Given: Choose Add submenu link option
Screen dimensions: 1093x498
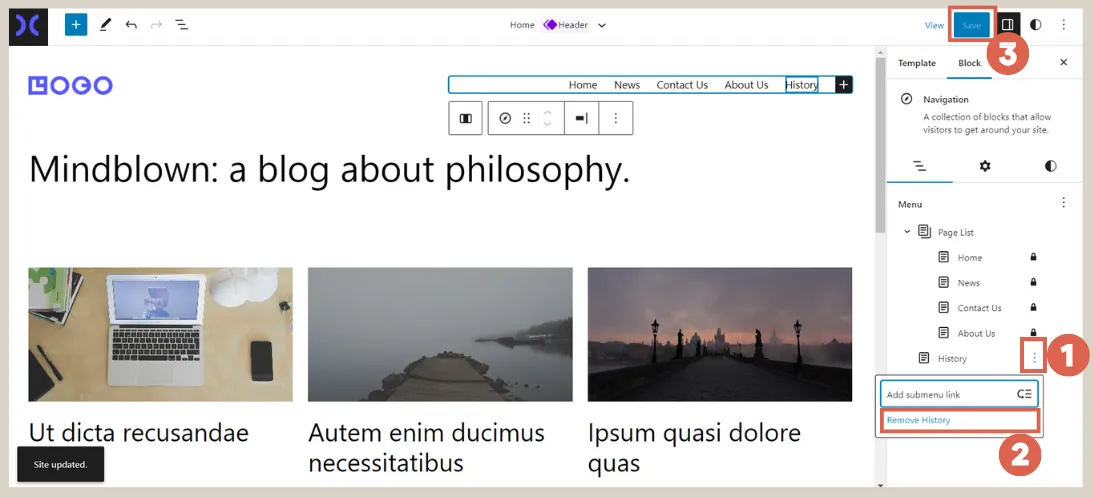Looking at the screenshot, I should pos(959,394).
